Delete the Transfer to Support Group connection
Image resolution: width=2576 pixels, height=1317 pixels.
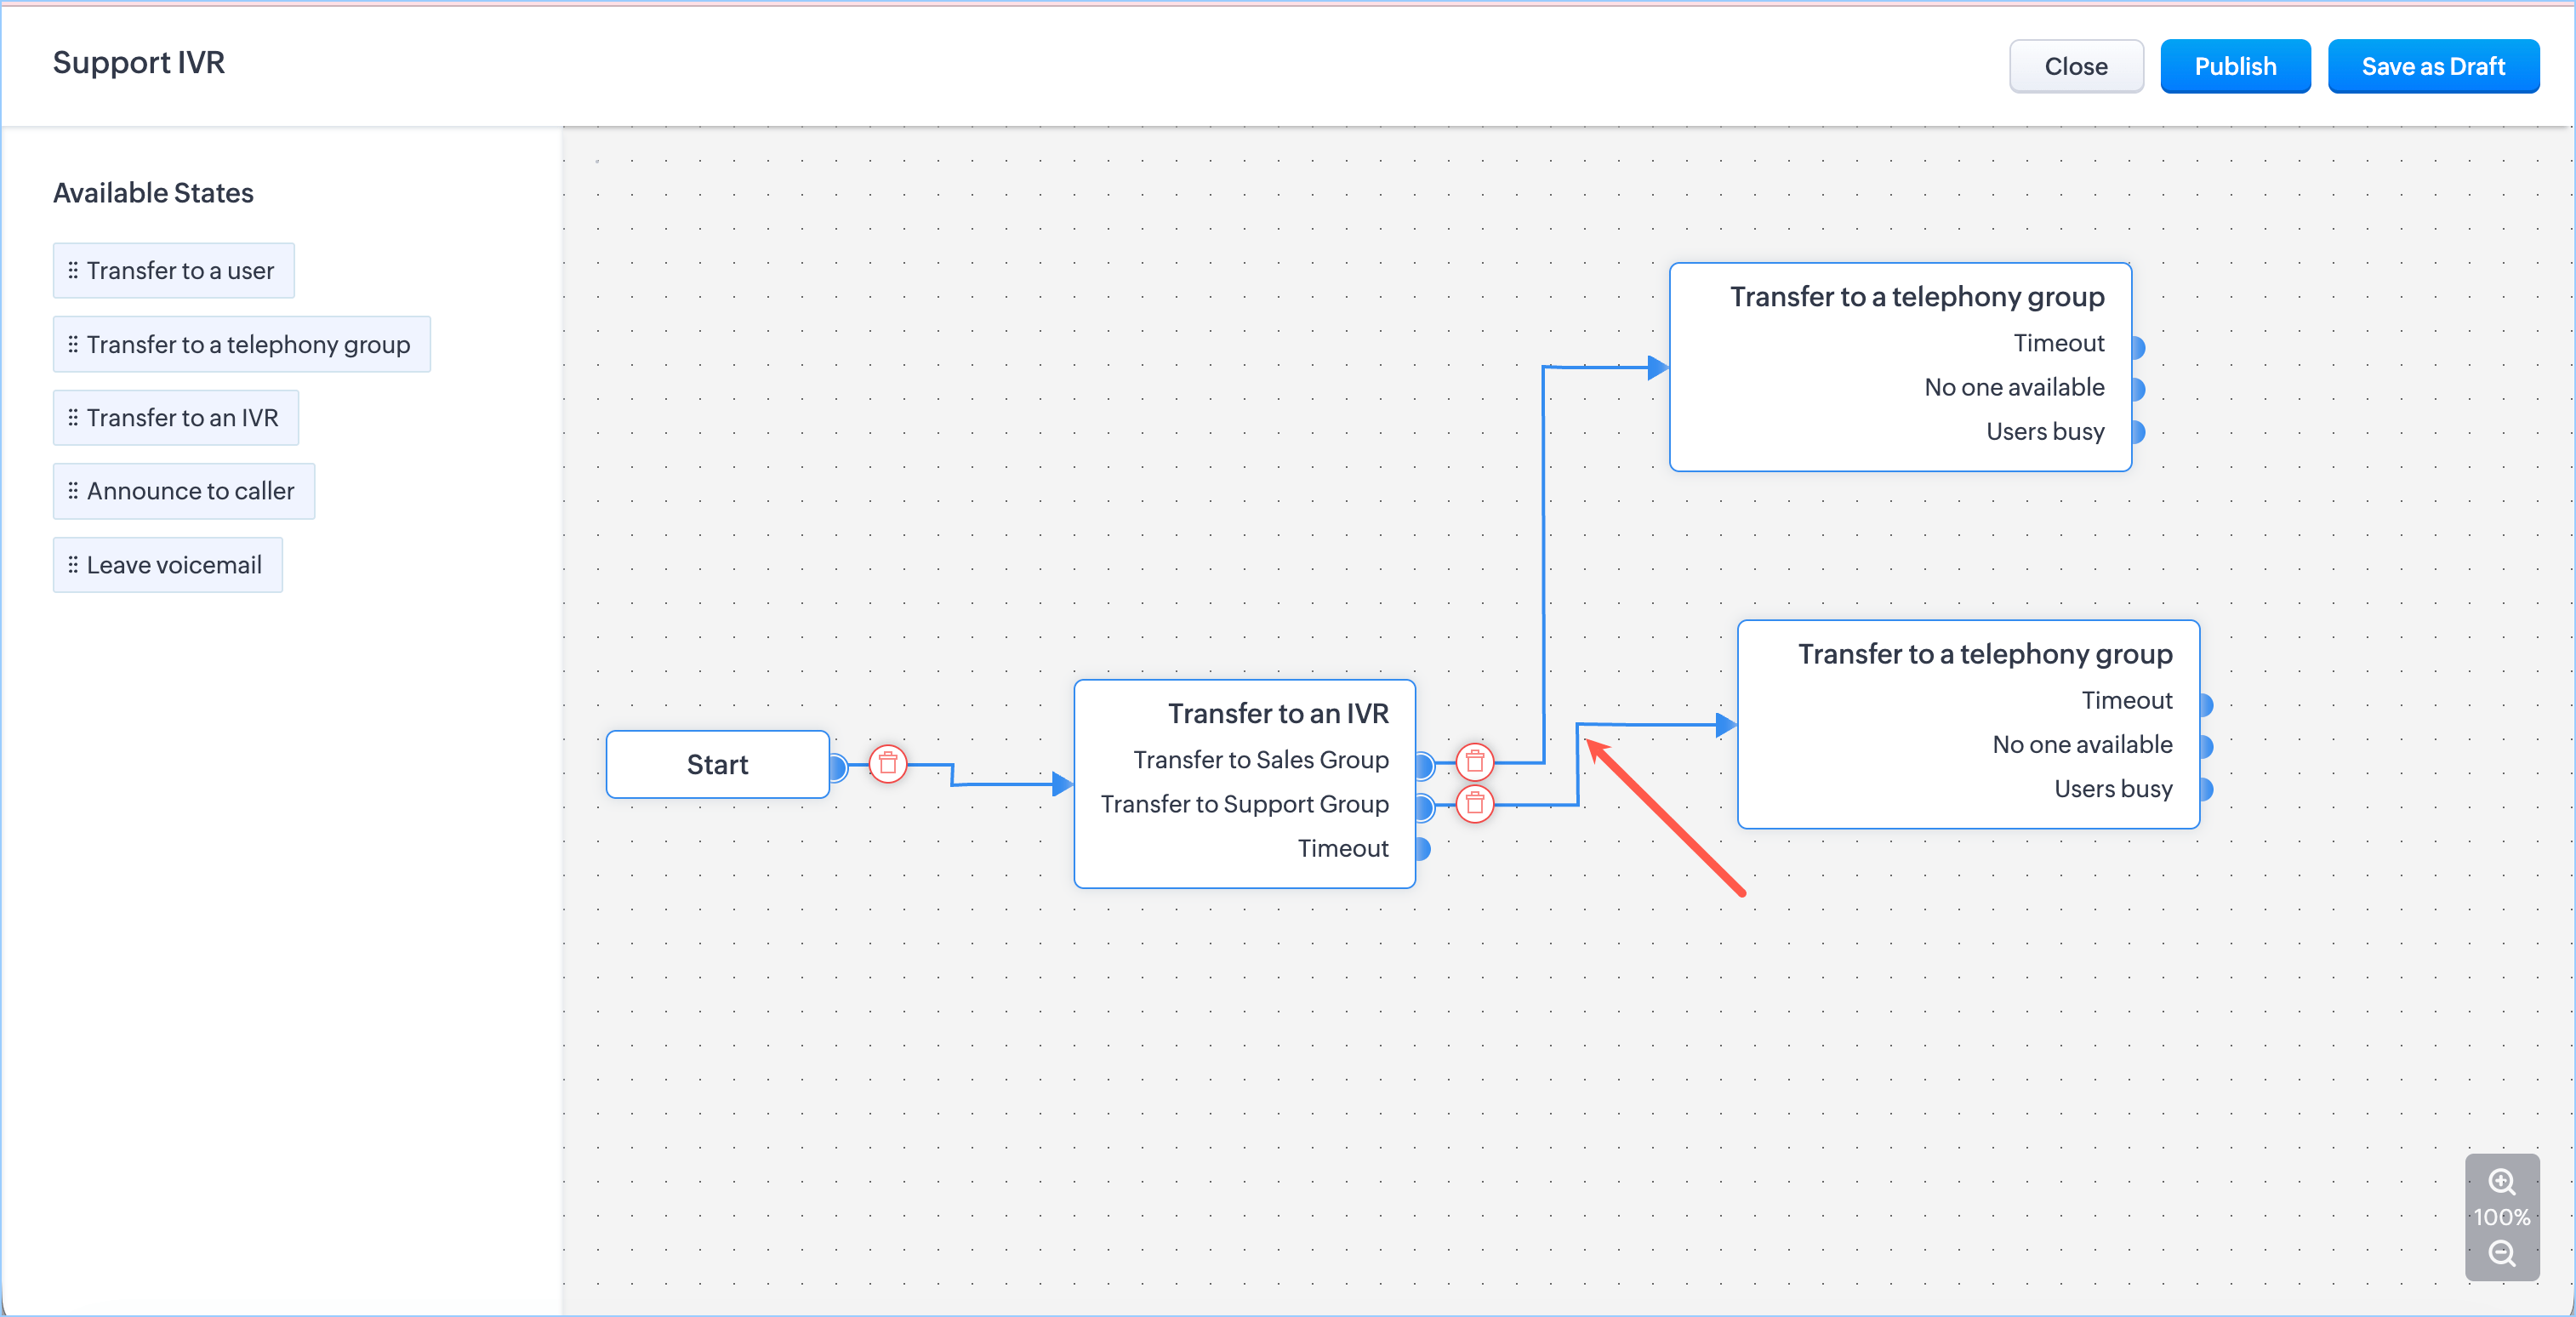[x=1474, y=804]
